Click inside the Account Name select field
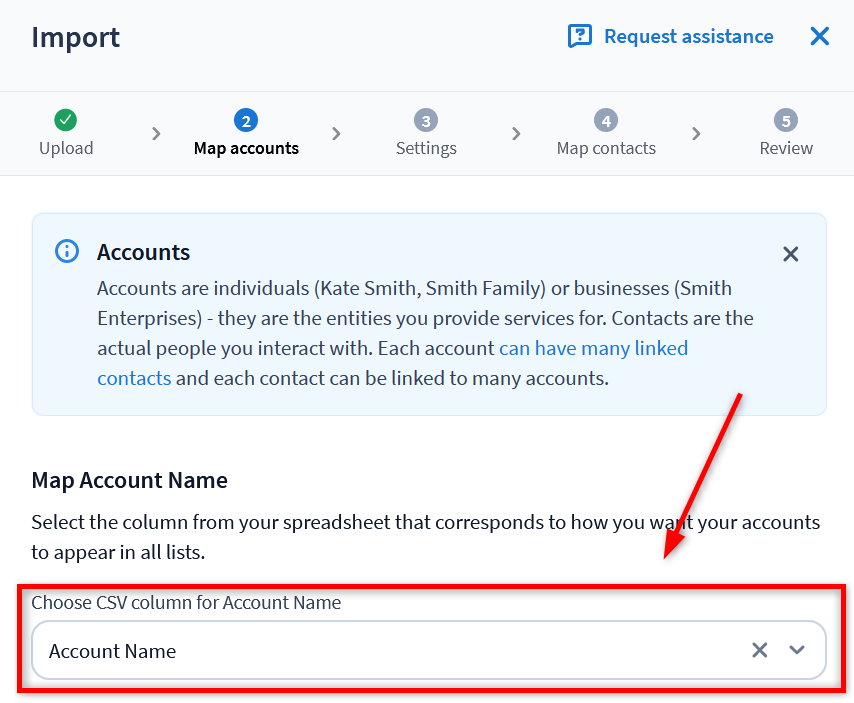Viewport: 854px width, 703px height. coord(380,650)
